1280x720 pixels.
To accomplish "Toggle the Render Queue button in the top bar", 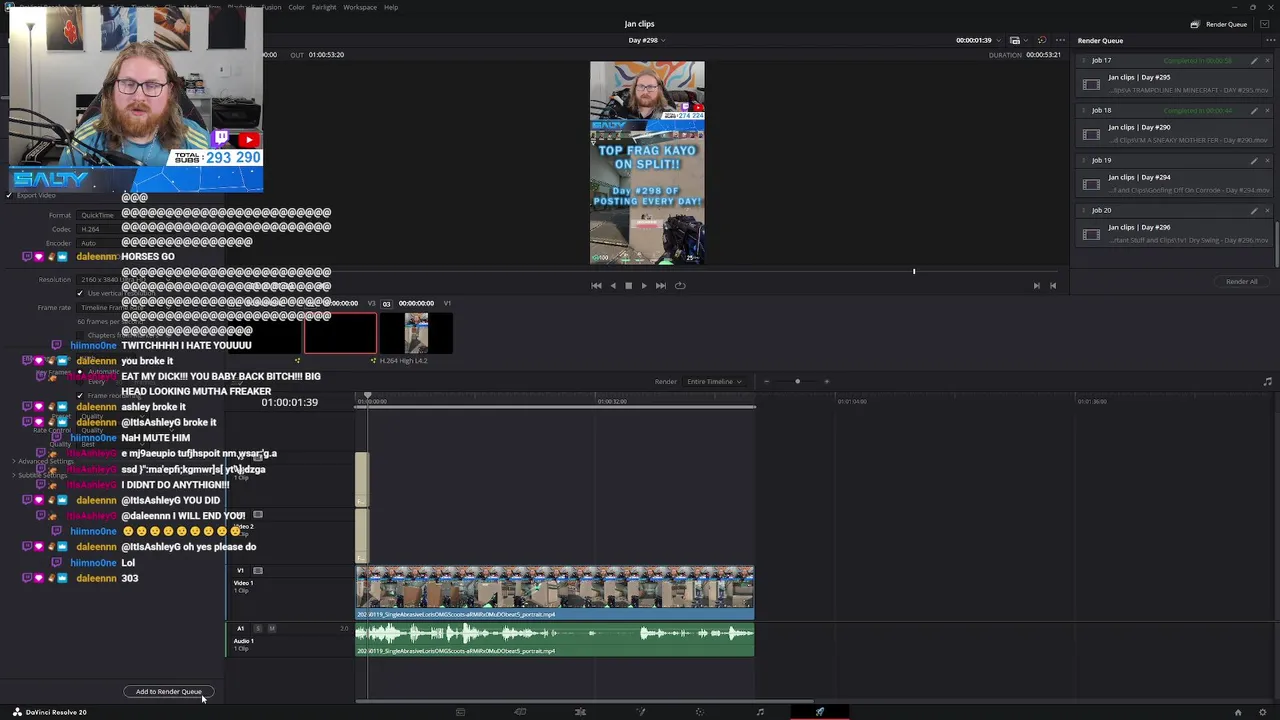I will pyautogui.click(x=1219, y=24).
